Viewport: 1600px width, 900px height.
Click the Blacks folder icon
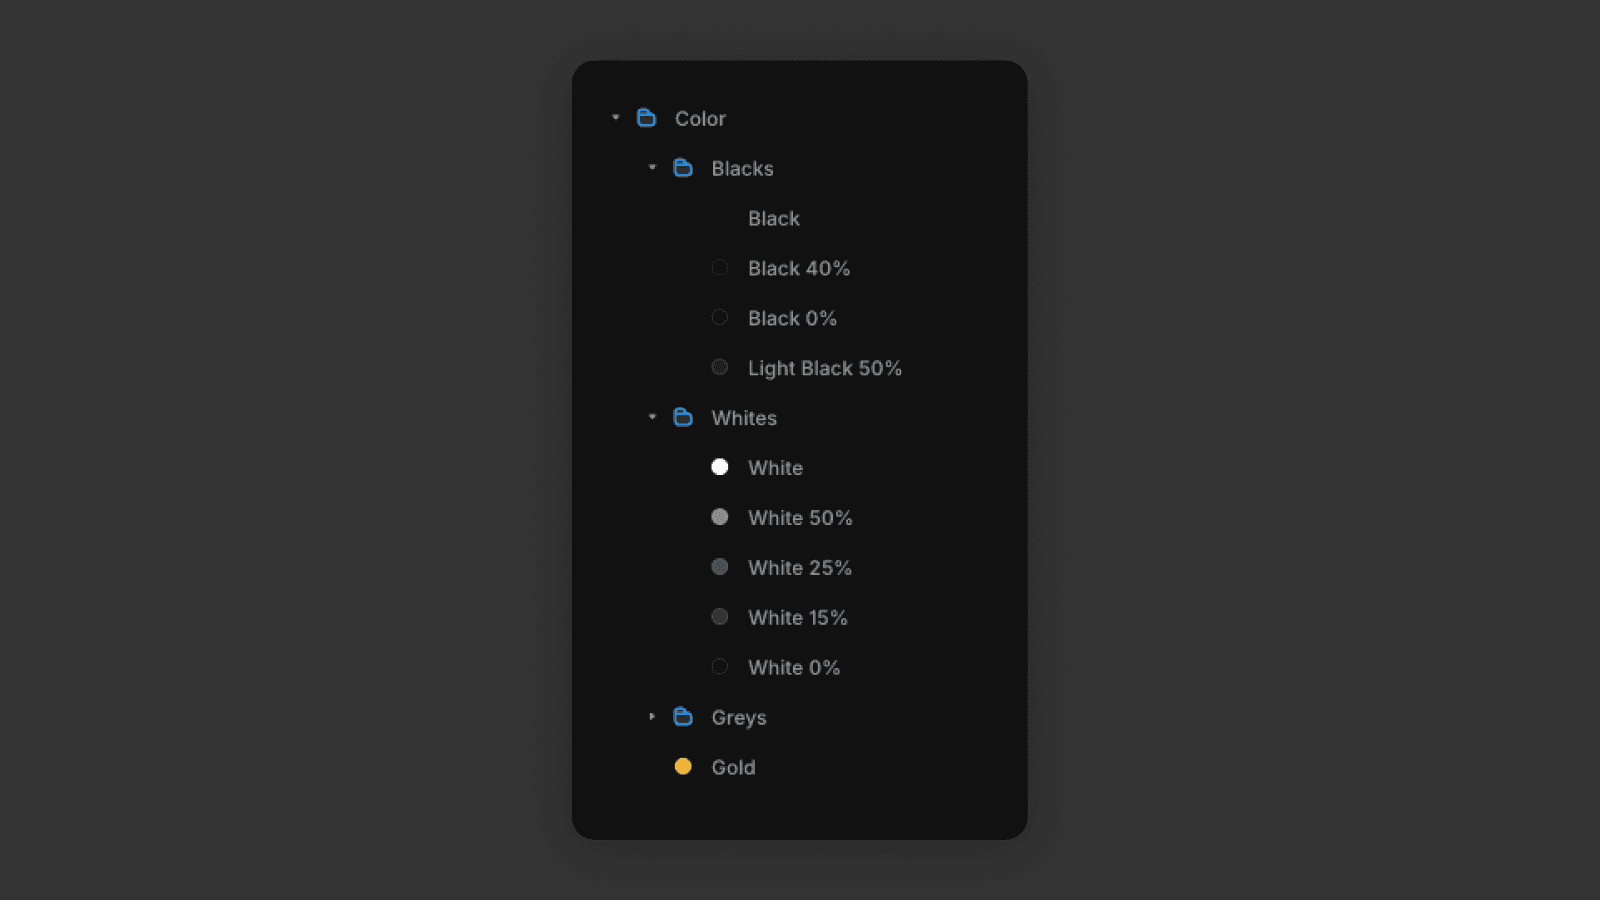683,168
